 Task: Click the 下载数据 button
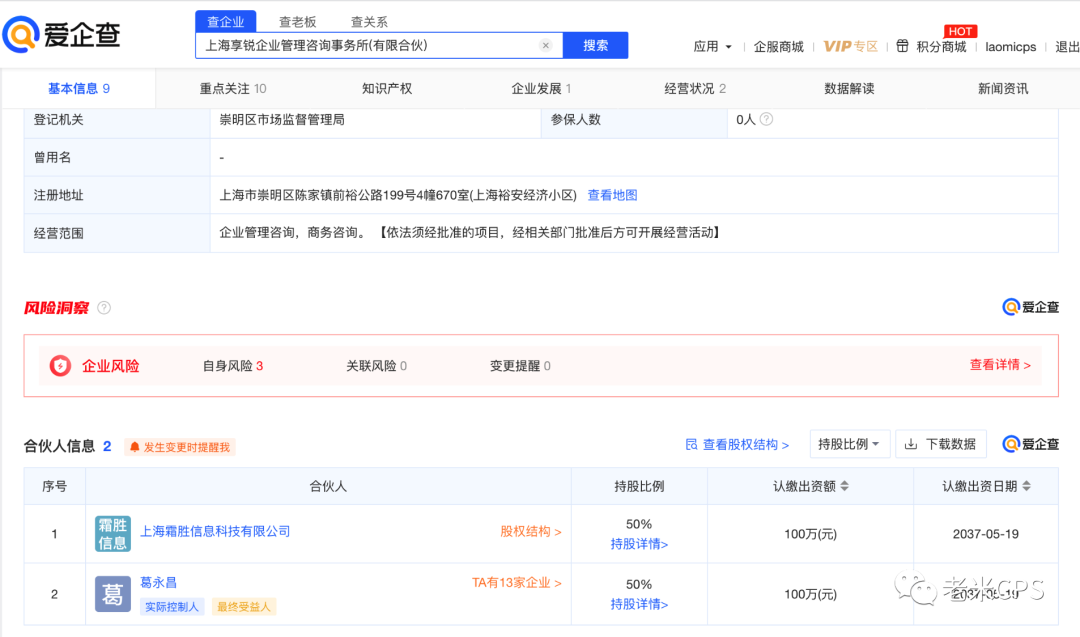[x=941, y=444]
